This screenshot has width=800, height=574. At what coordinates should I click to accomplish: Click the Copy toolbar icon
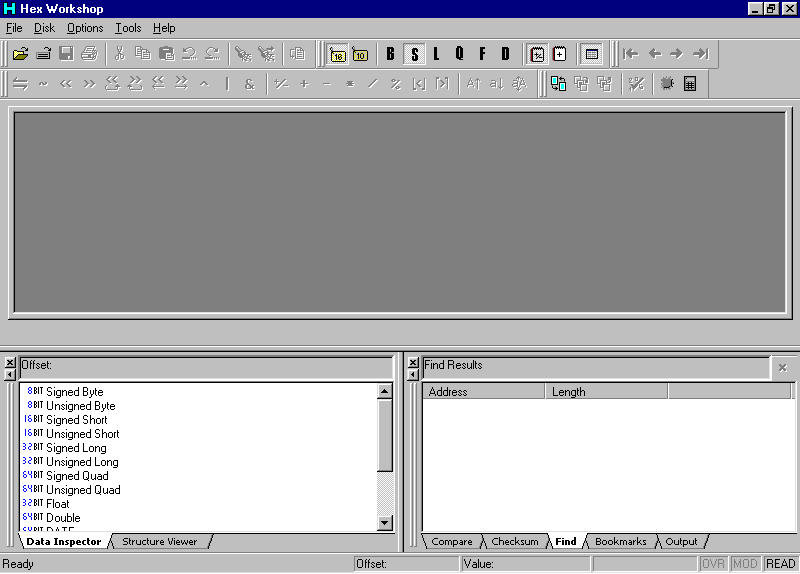[x=143, y=54]
